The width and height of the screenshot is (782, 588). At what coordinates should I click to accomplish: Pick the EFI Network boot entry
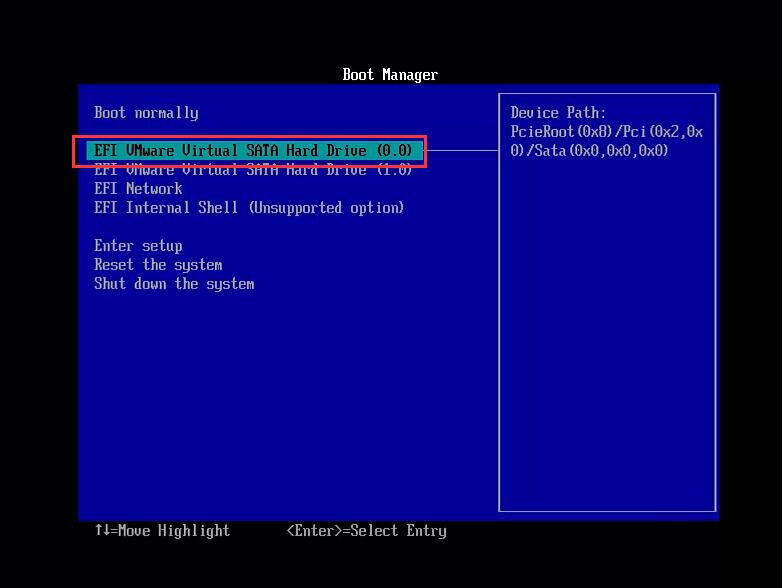138,189
